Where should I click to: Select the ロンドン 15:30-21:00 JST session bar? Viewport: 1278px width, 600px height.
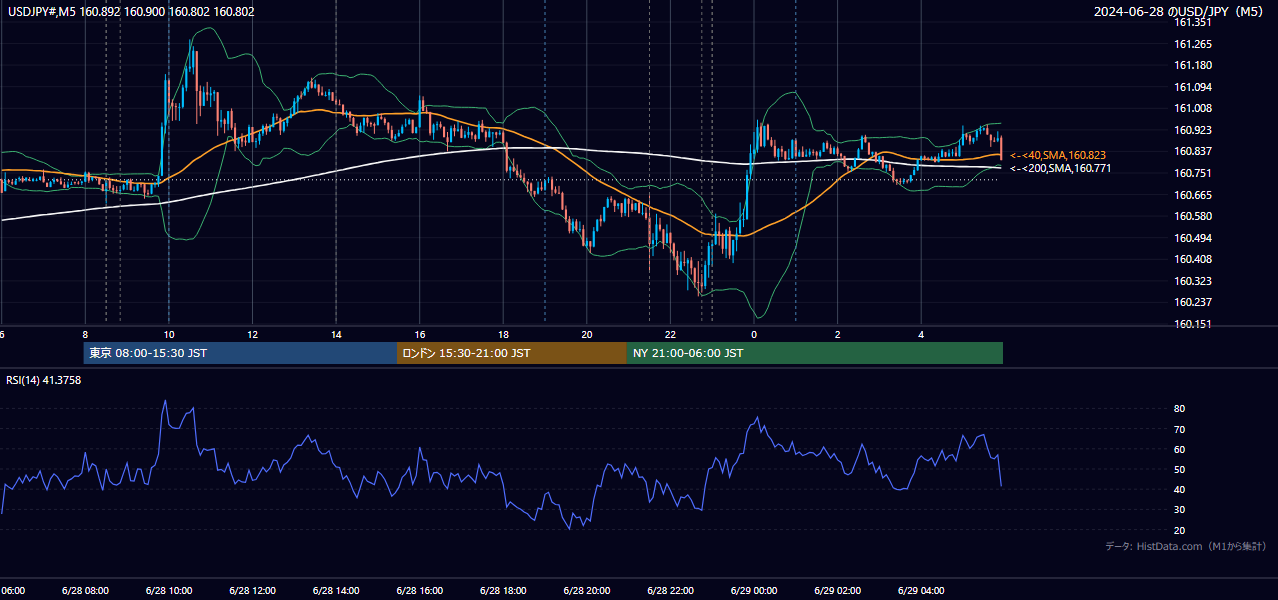click(512, 353)
